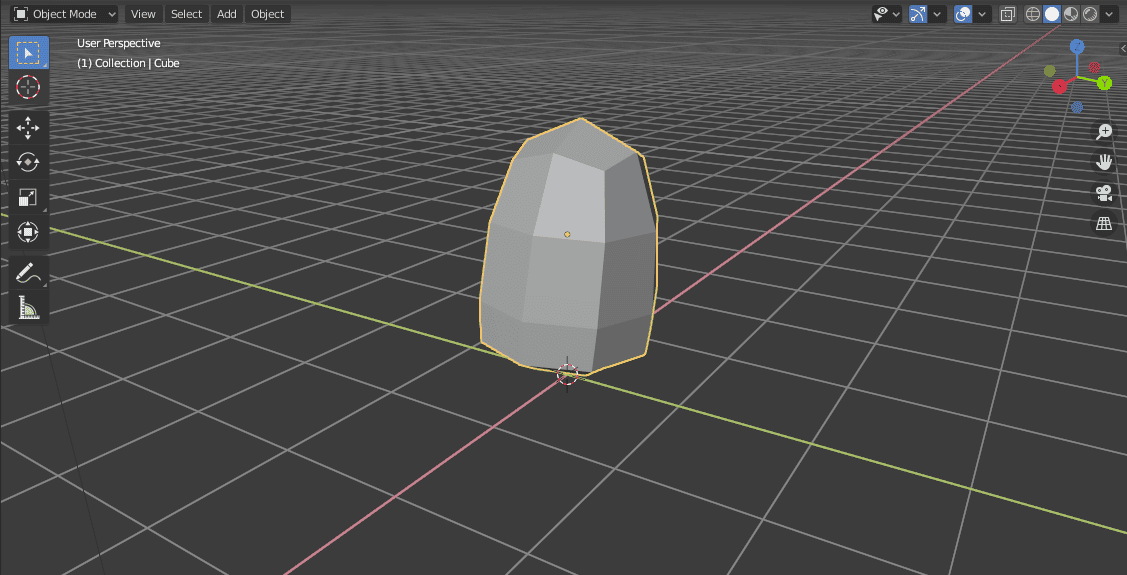
Task: Click the Cube's orange origin point
Action: click(567, 234)
